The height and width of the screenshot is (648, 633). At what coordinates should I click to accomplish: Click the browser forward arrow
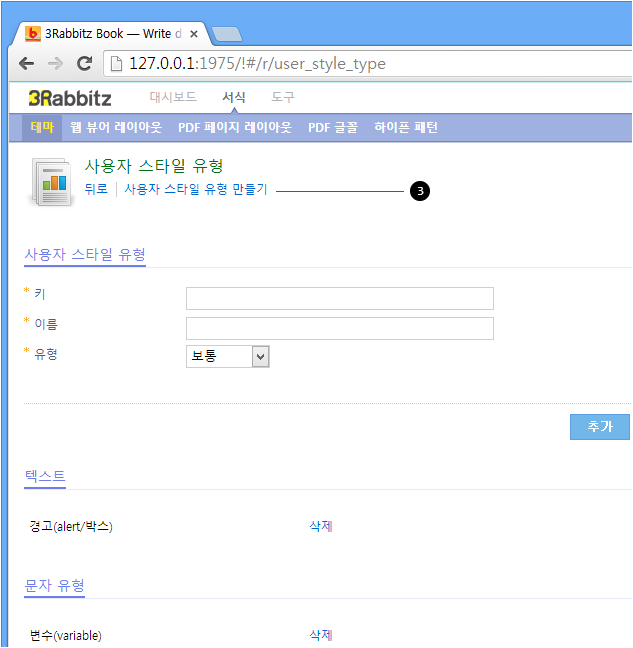pos(55,63)
